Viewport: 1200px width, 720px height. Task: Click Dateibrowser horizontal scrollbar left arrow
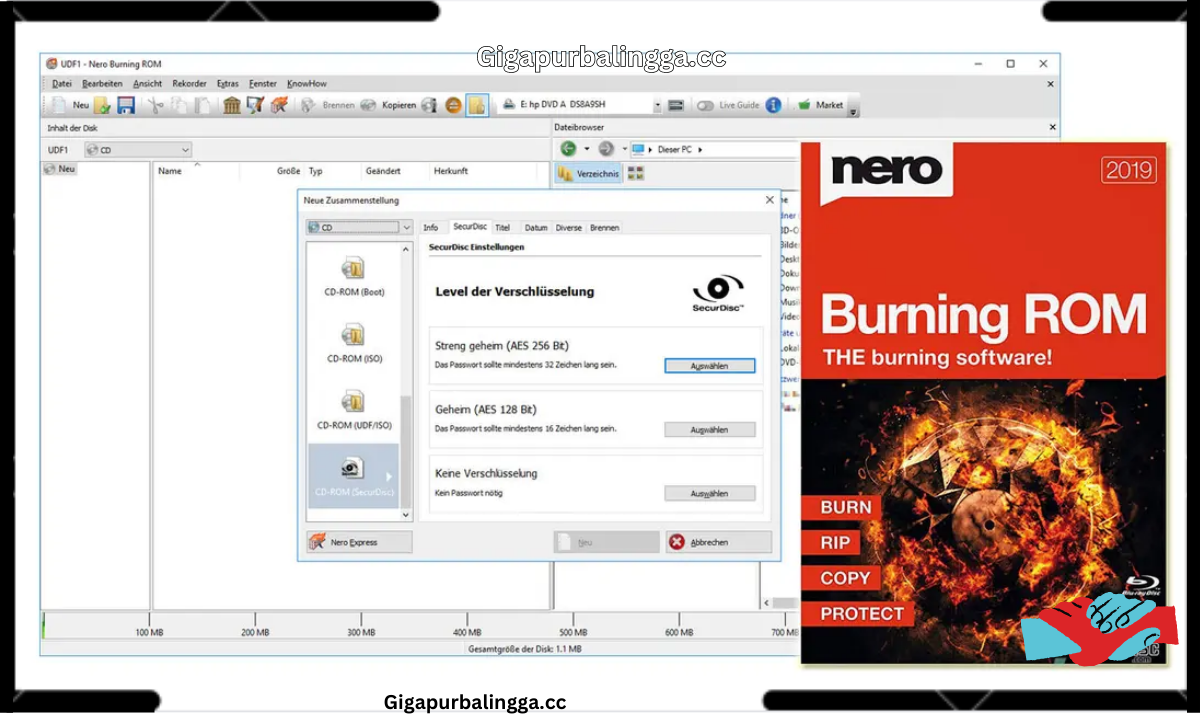click(767, 604)
